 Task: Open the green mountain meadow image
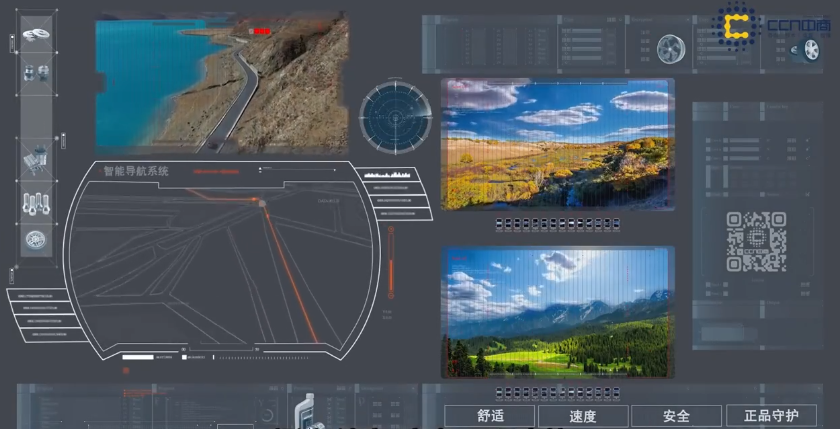(x=557, y=312)
